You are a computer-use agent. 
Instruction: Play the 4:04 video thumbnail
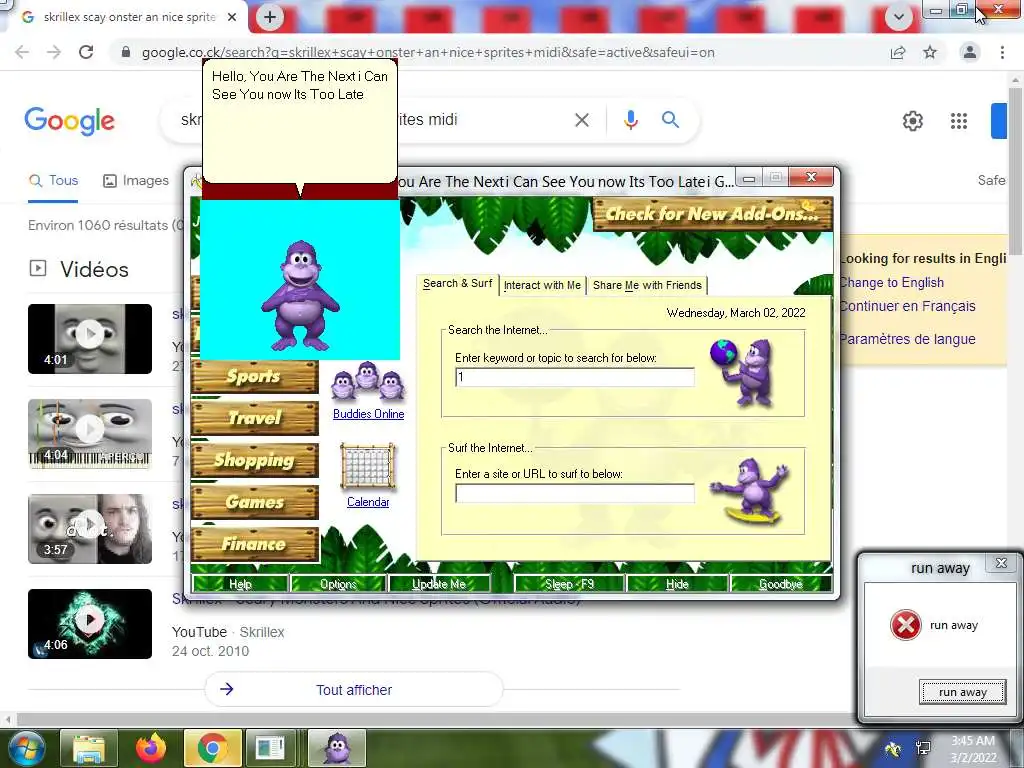point(90,434)
